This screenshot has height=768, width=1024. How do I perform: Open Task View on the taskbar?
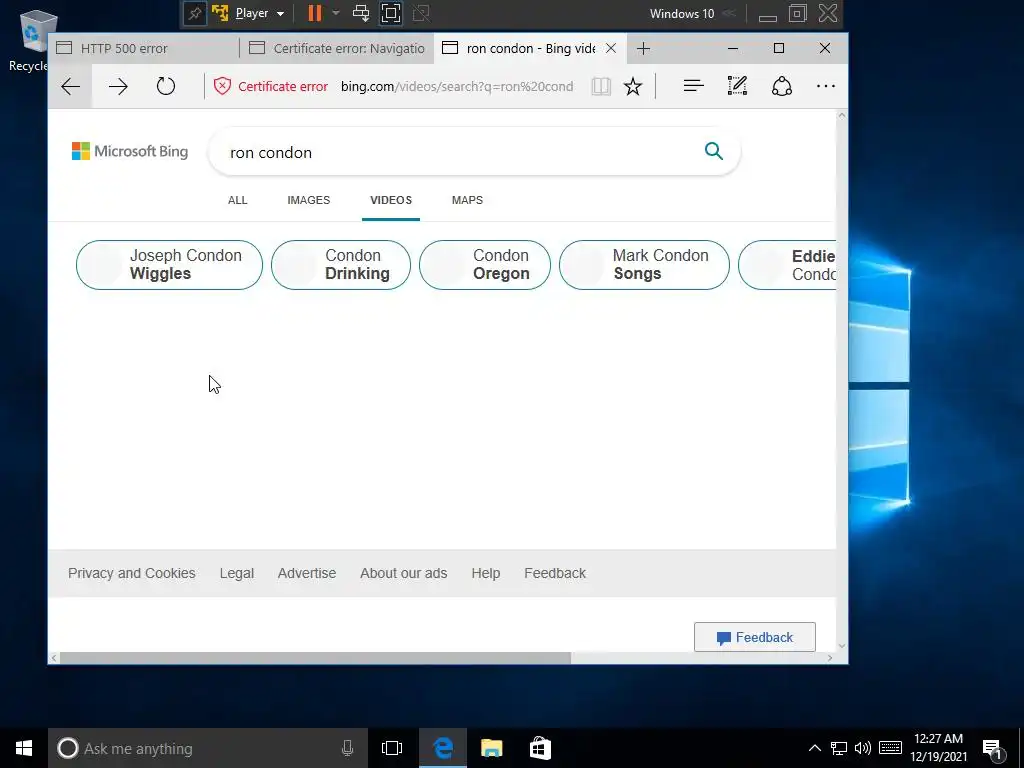[x=392, y=748]
